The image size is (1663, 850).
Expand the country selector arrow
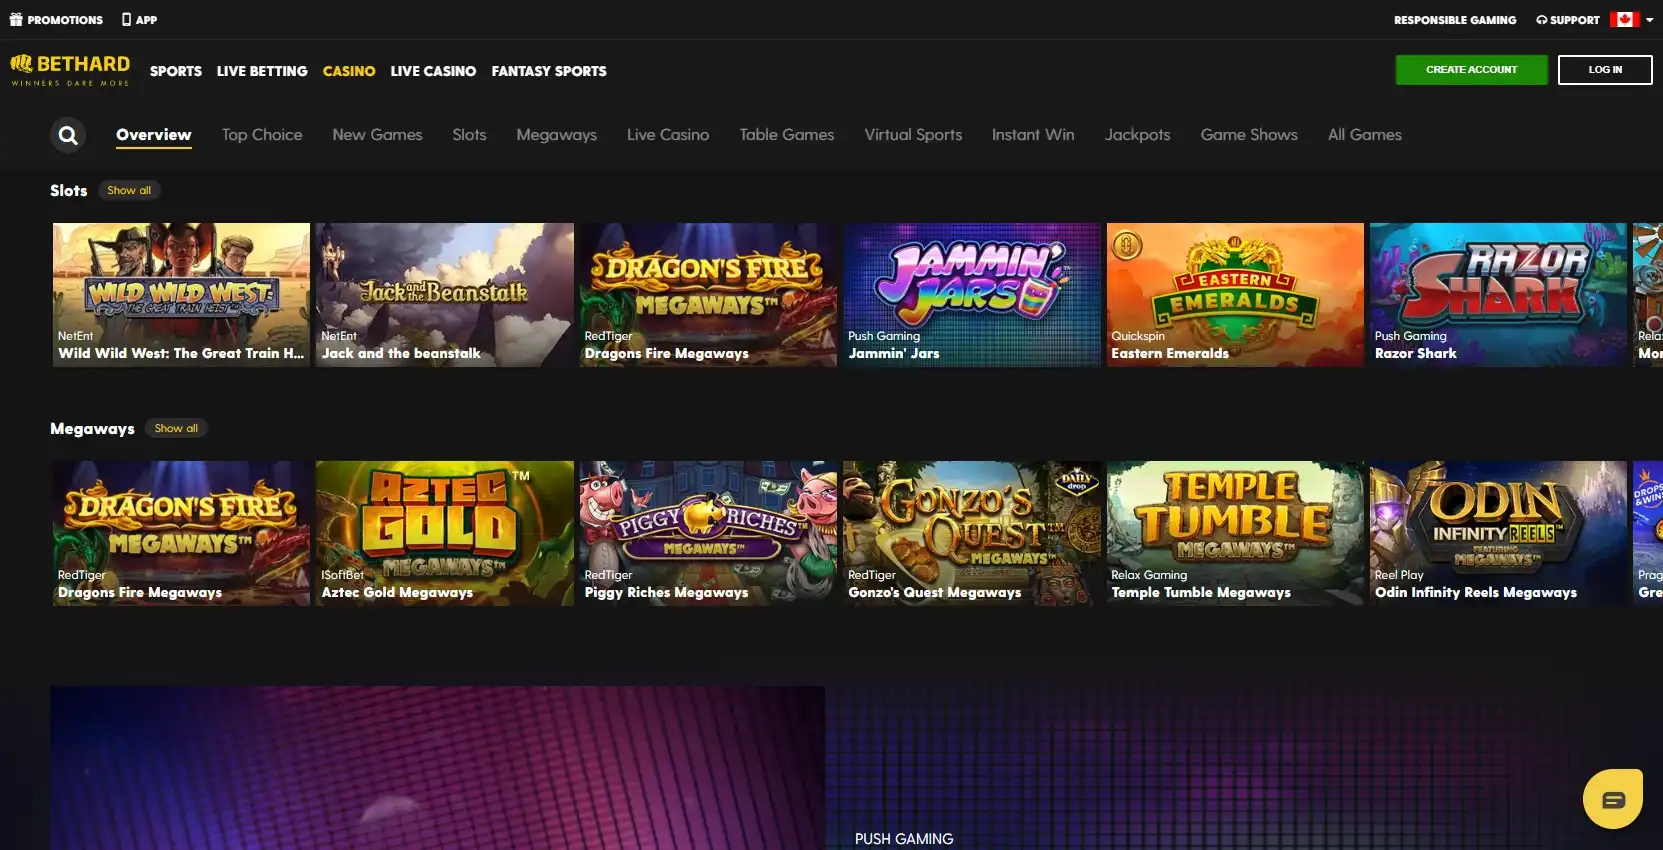pos(1649,20)
